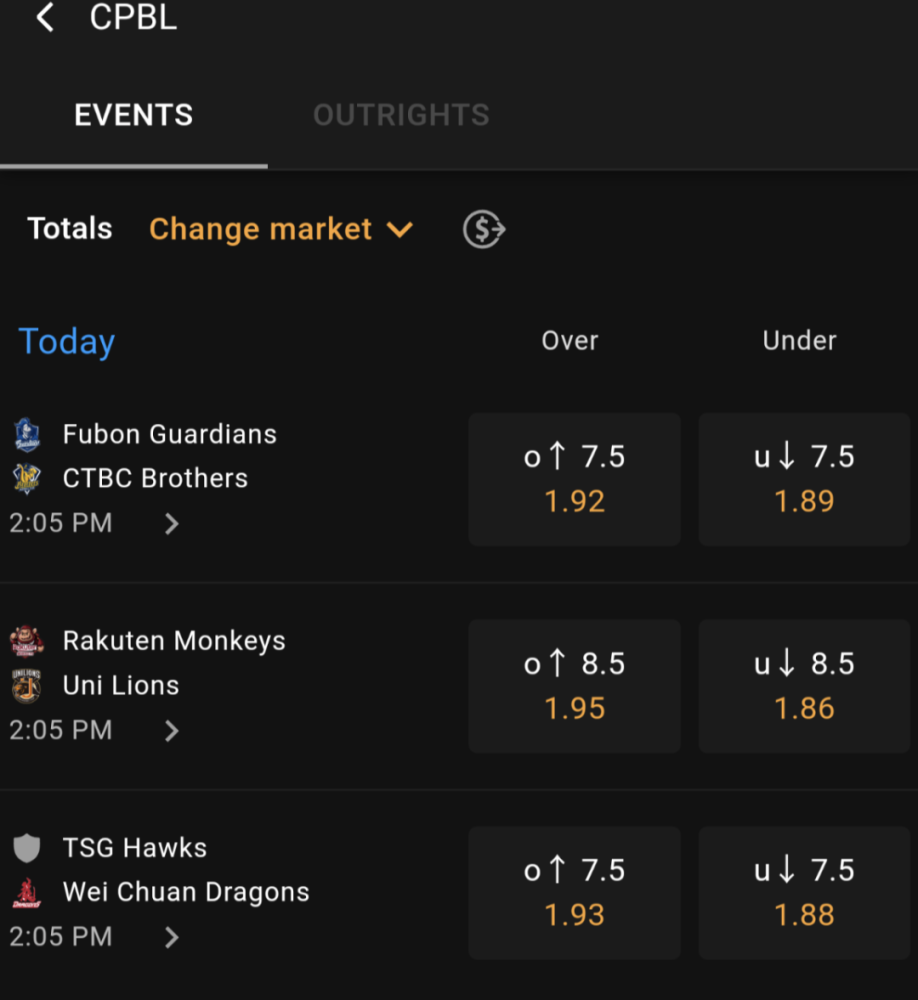
Task: Tap the Rakuten Monkeys team logo
Action: pos(27,640)
